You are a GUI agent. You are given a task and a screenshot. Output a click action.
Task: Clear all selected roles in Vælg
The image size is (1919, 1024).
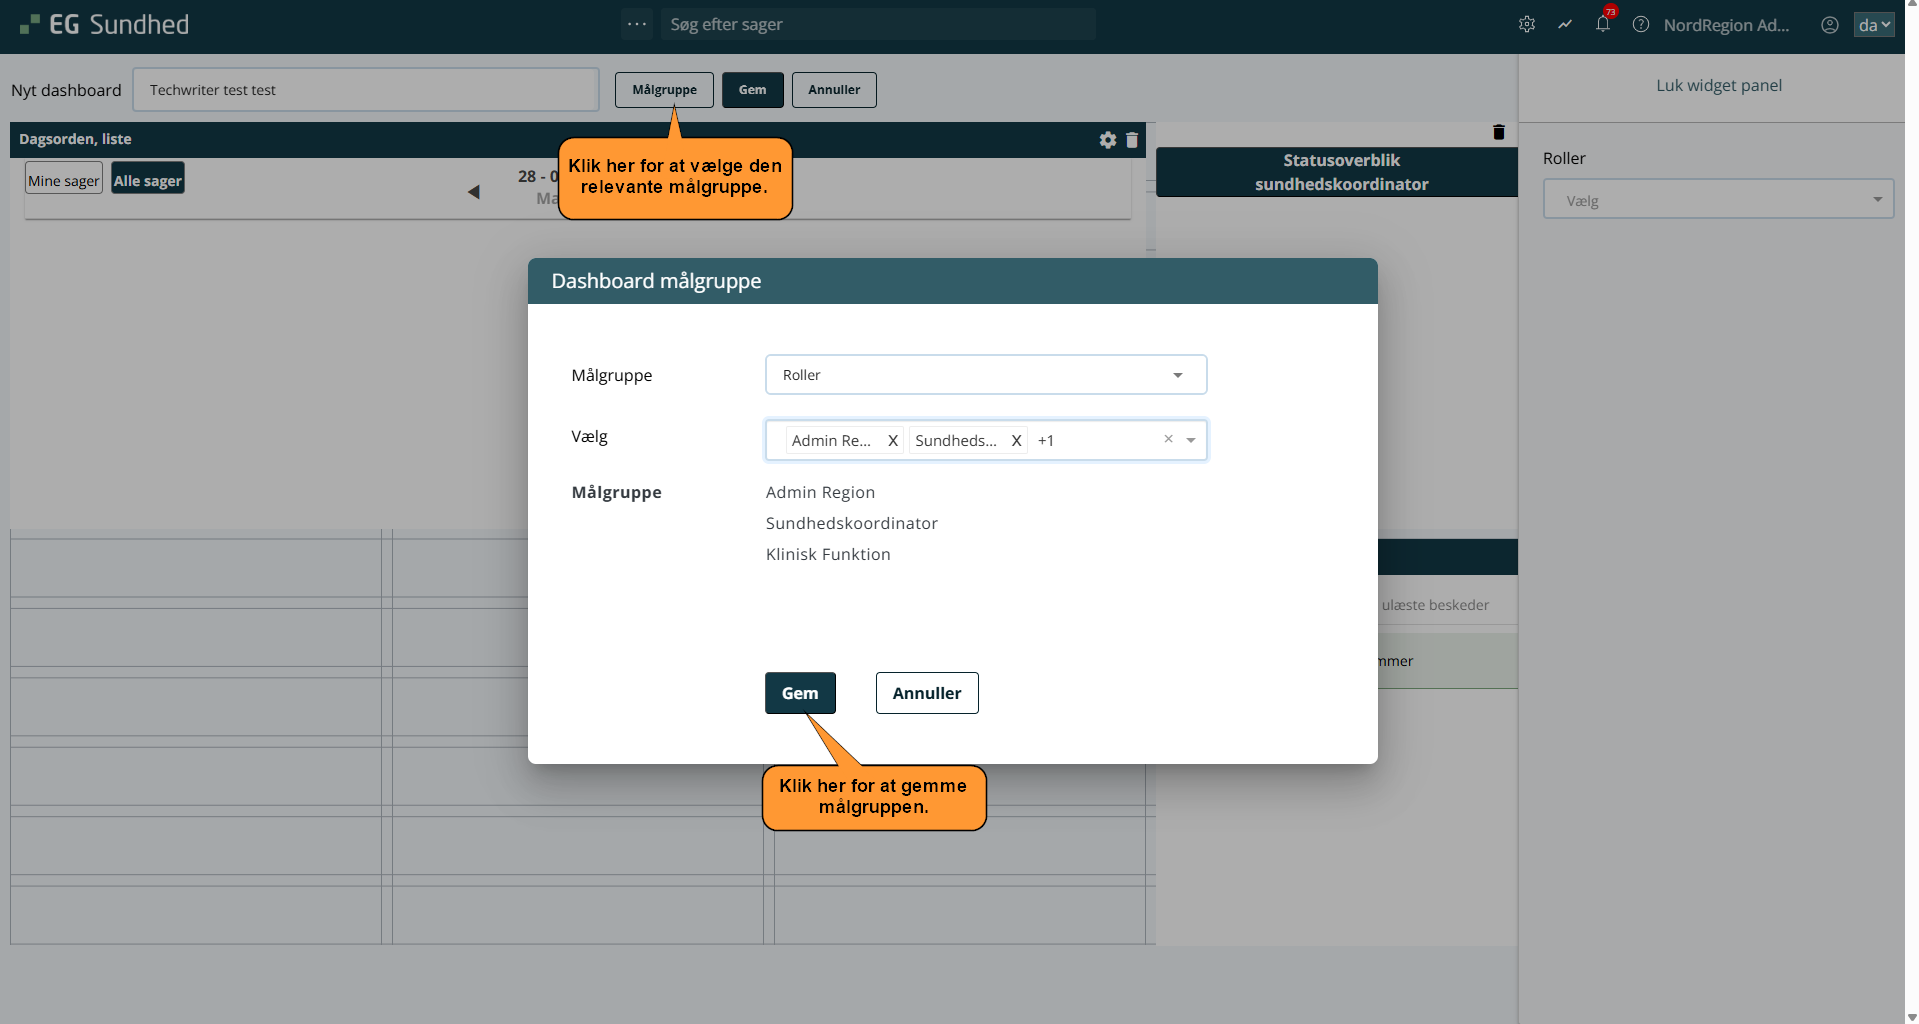(1168, 439)
